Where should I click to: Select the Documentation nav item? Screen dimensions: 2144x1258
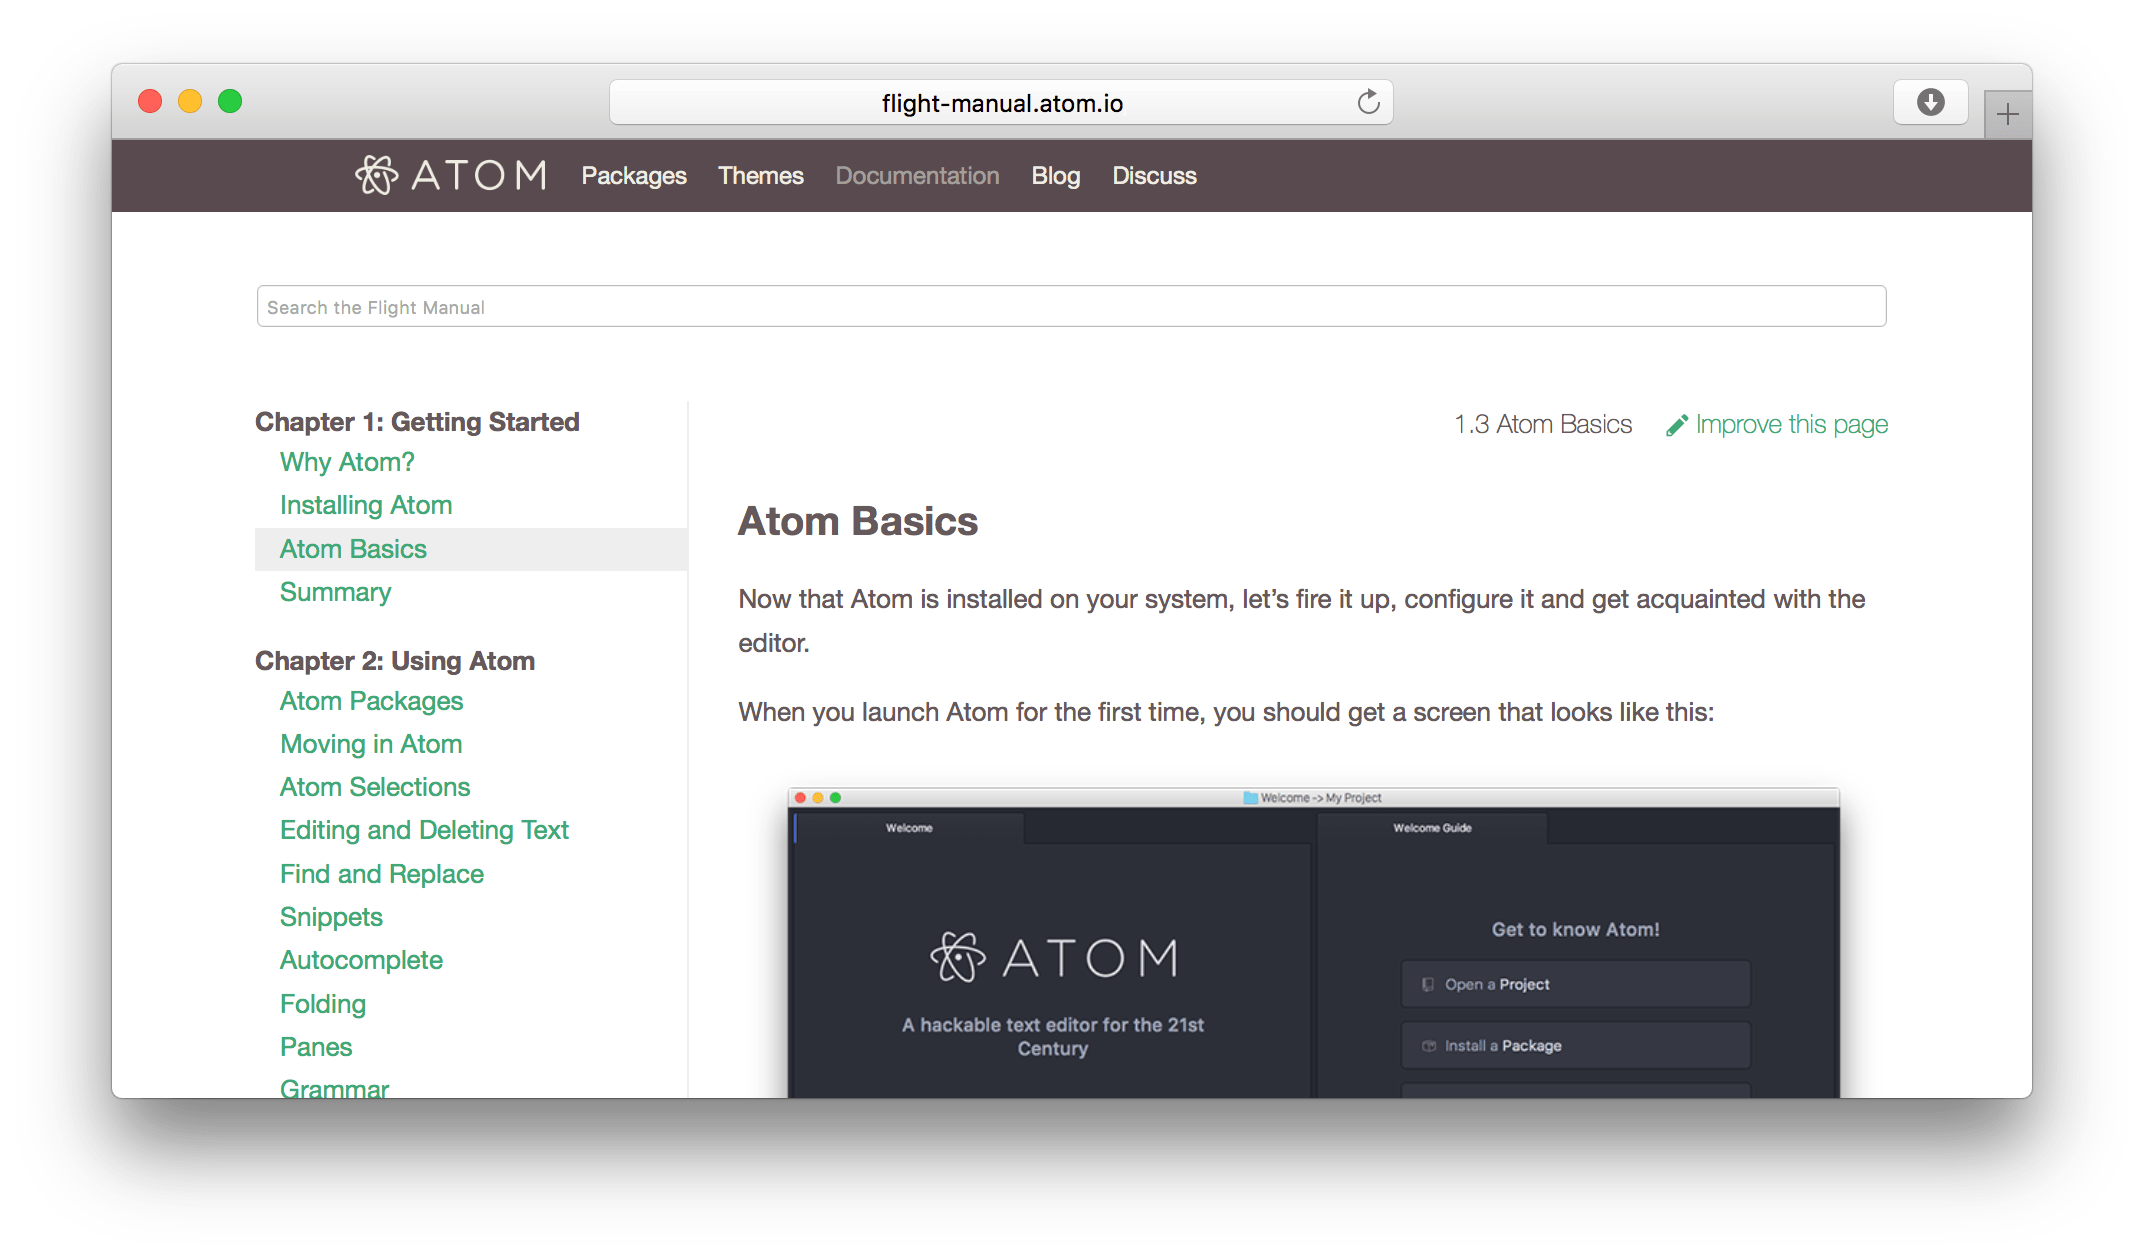(917, 175)
